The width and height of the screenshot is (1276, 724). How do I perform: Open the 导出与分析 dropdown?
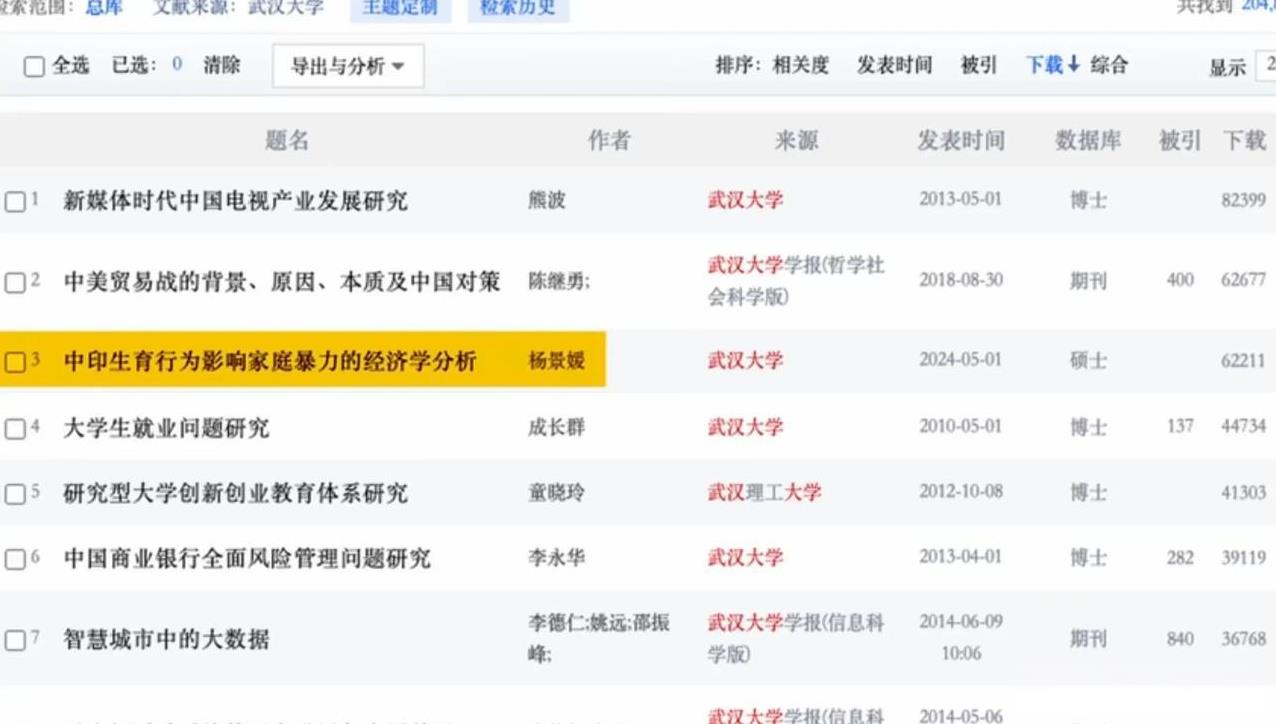348,66
